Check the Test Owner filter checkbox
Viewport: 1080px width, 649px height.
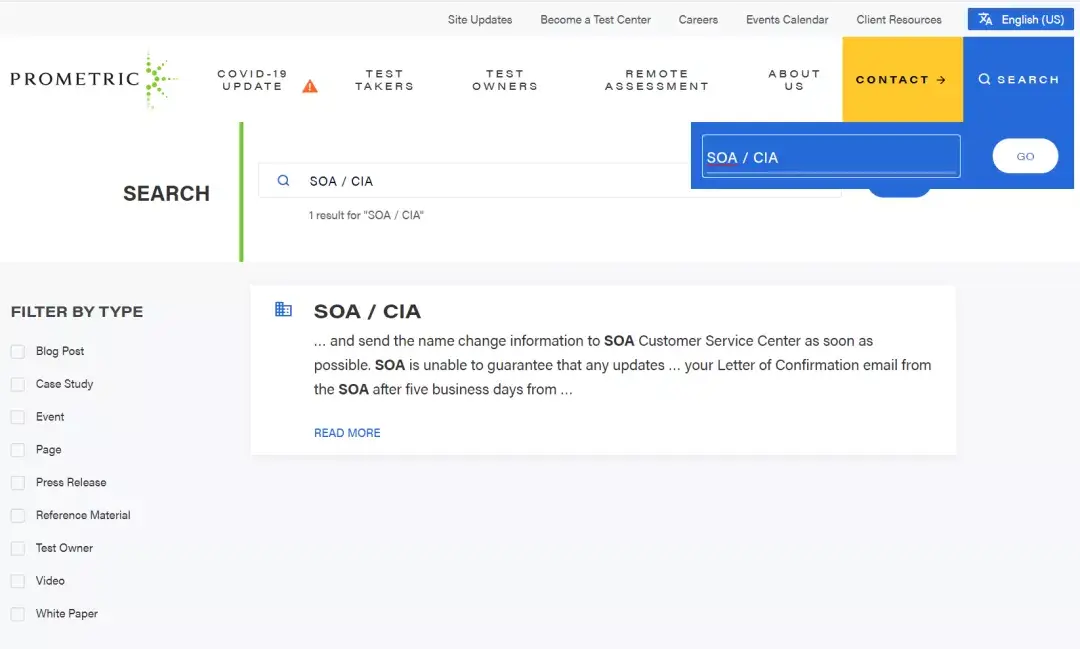tap(18, 548)
